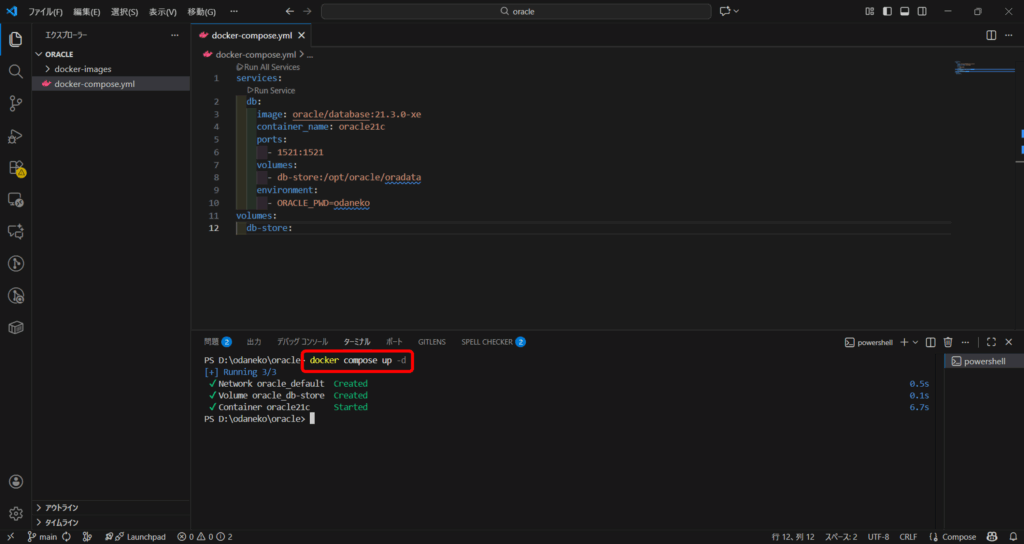Toggle the primary sidebar visibility

[886, 11]
